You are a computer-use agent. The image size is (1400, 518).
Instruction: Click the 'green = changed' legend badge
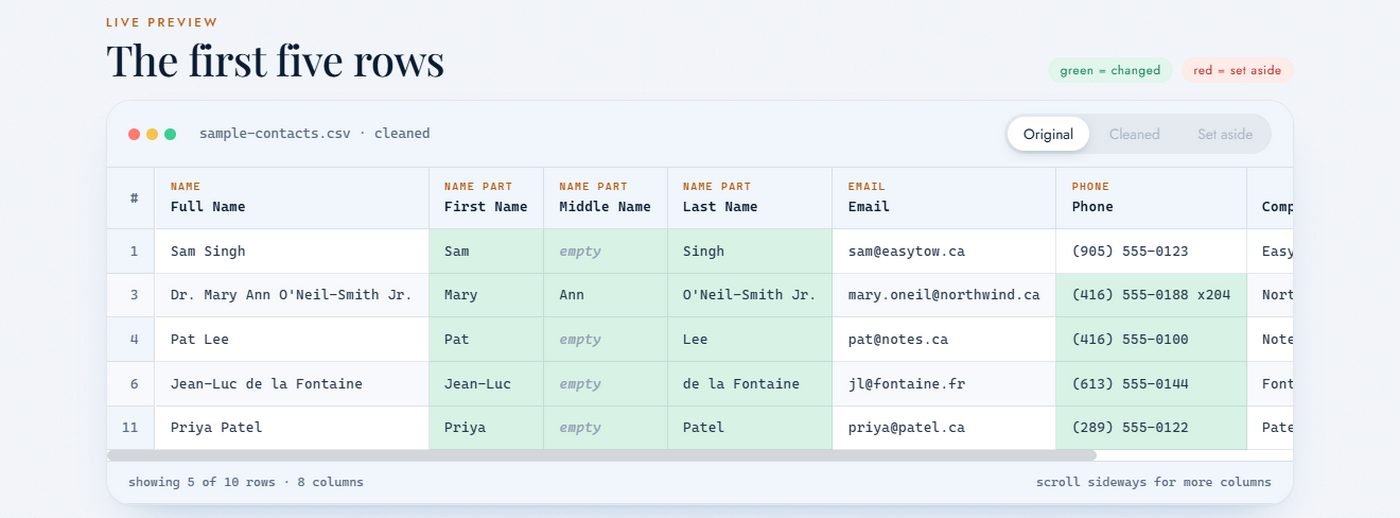[x=1110, y=70]
